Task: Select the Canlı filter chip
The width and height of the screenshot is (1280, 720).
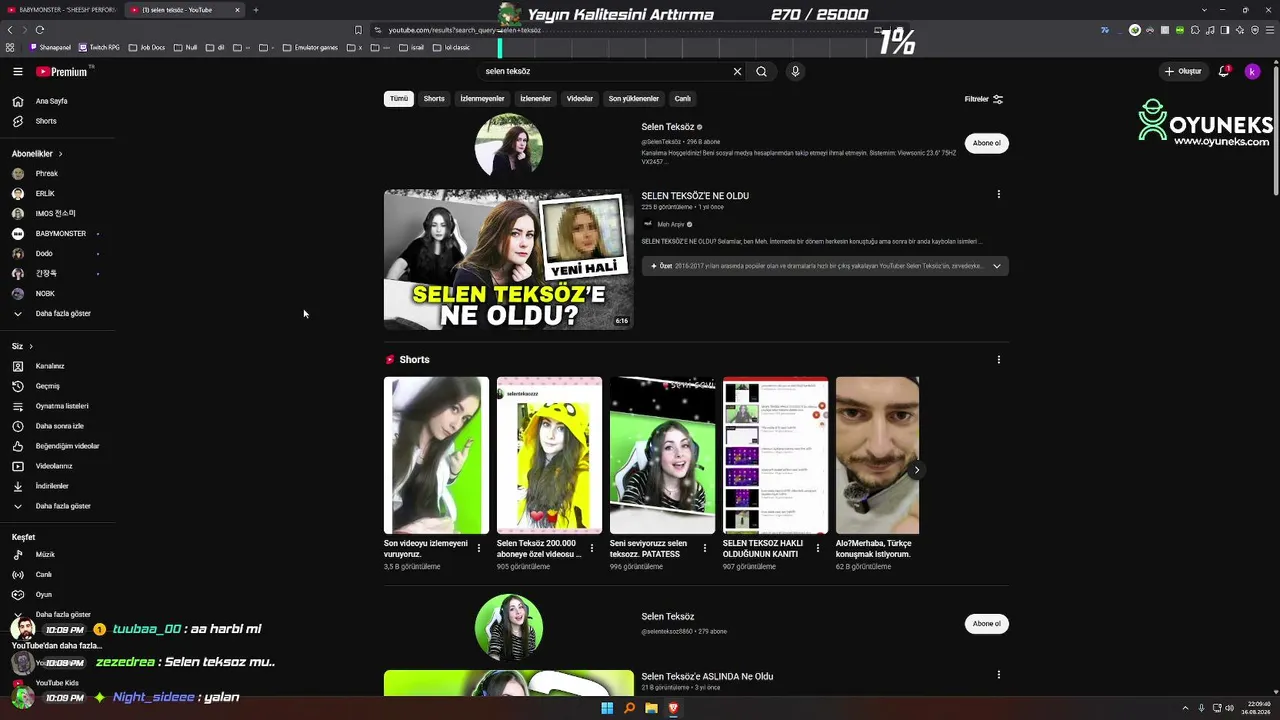Action: 683,99
